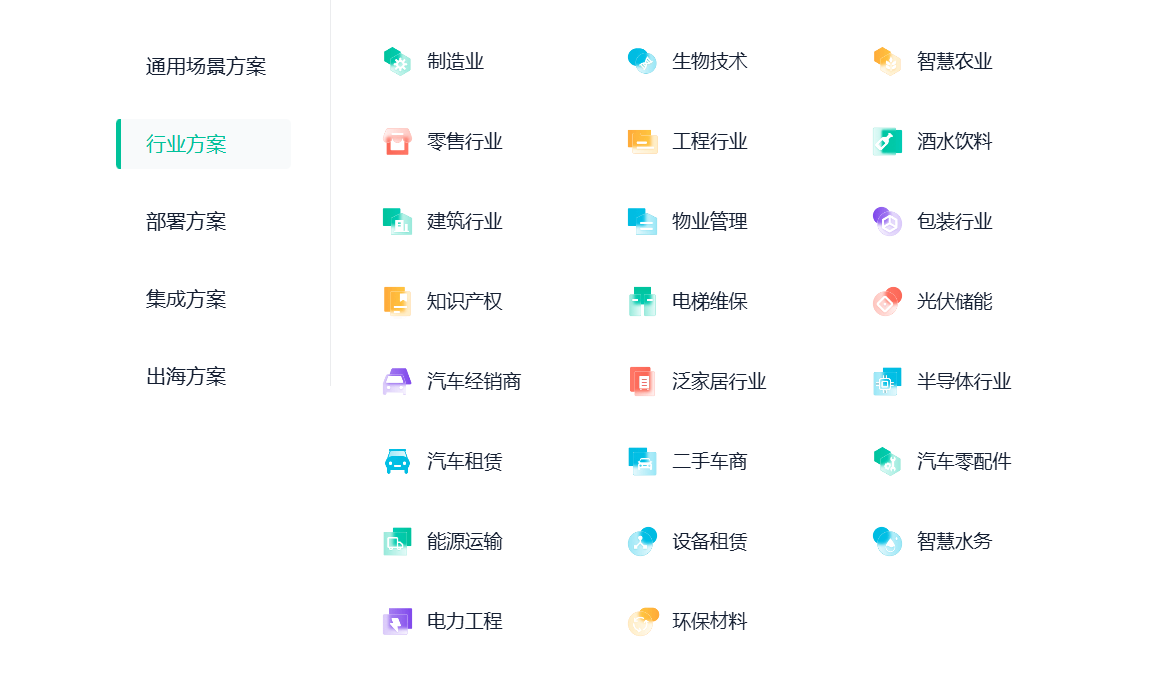
Task: Visit the 环保材料 link
Action: (709, 621)
